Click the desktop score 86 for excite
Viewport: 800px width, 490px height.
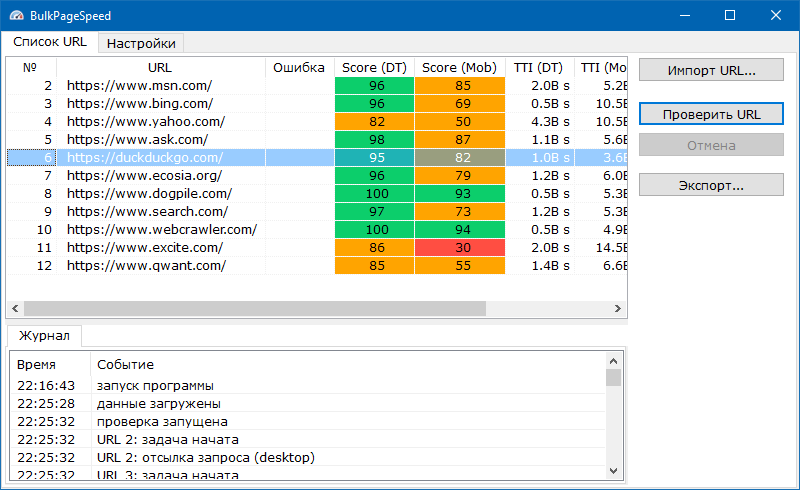(x=374, y=248)
